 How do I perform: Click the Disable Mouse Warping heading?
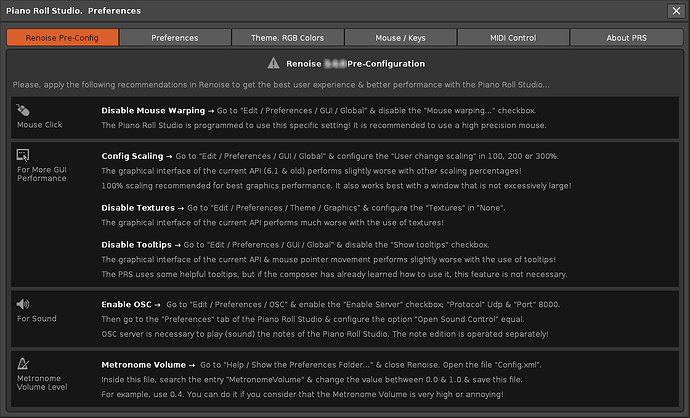pyautogui.click(x=153, y=110)
